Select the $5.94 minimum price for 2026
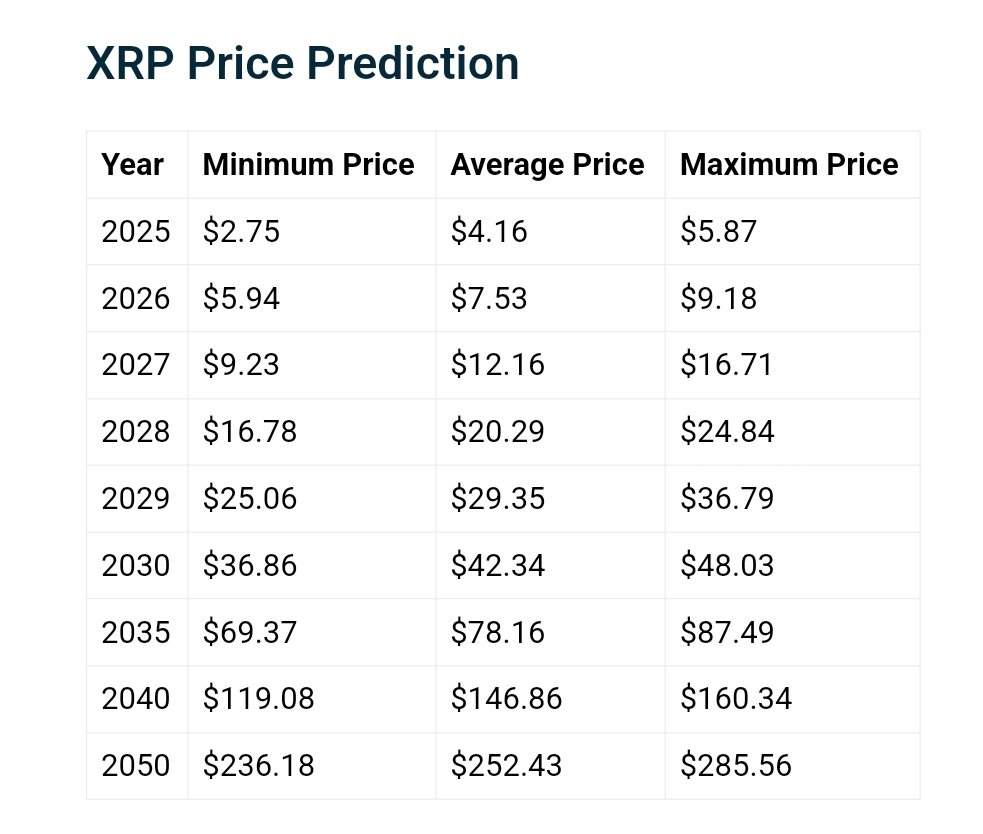This screenshot has height=834, width=983. [x=241, y=299]
